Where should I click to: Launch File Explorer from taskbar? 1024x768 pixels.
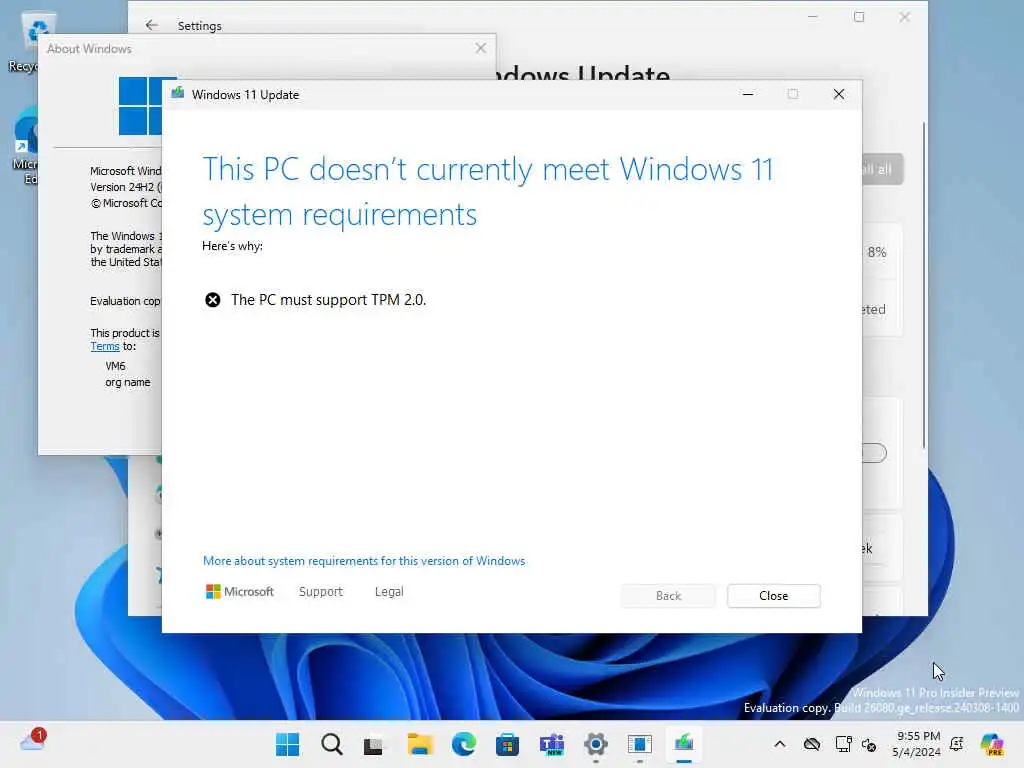click(419, 744)
